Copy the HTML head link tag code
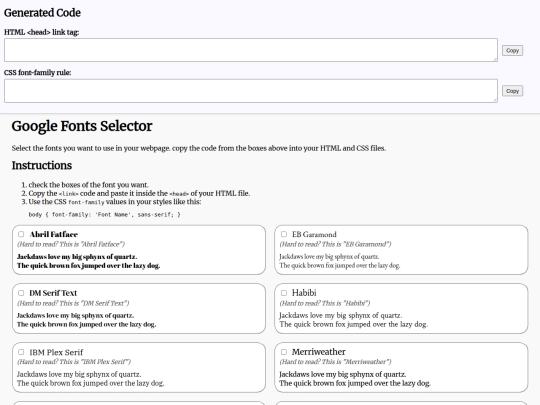Image resolution: width=540 pixels, height=405 pixels. click(512, 50)
